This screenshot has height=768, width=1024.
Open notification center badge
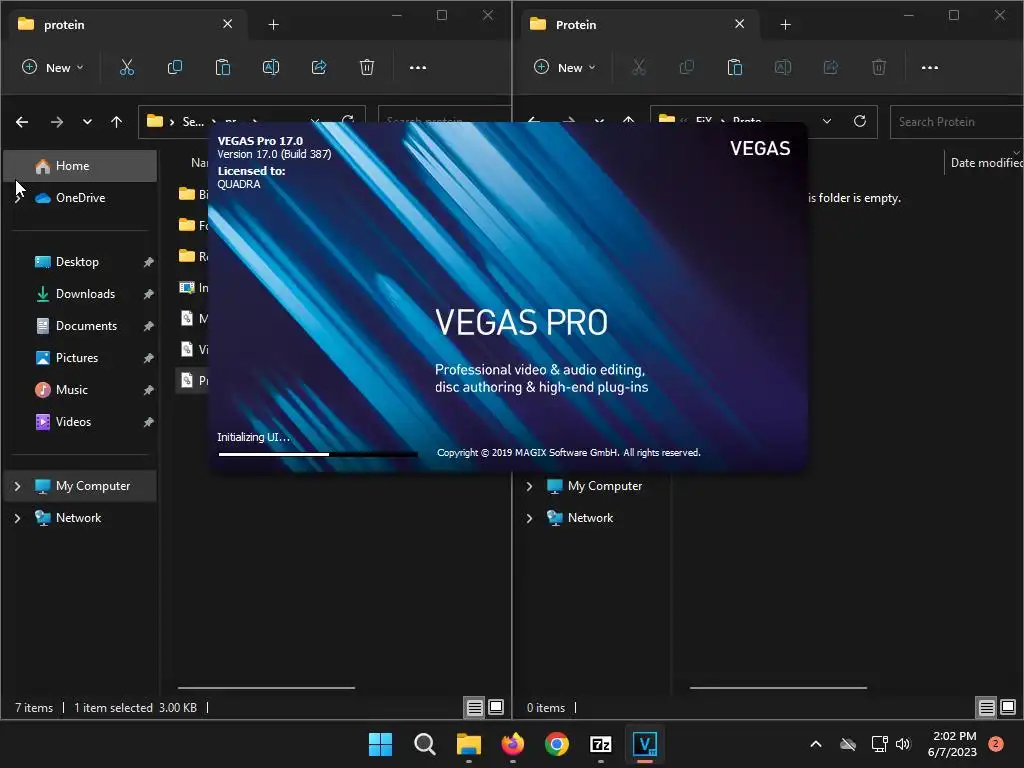tap(996, 744)
